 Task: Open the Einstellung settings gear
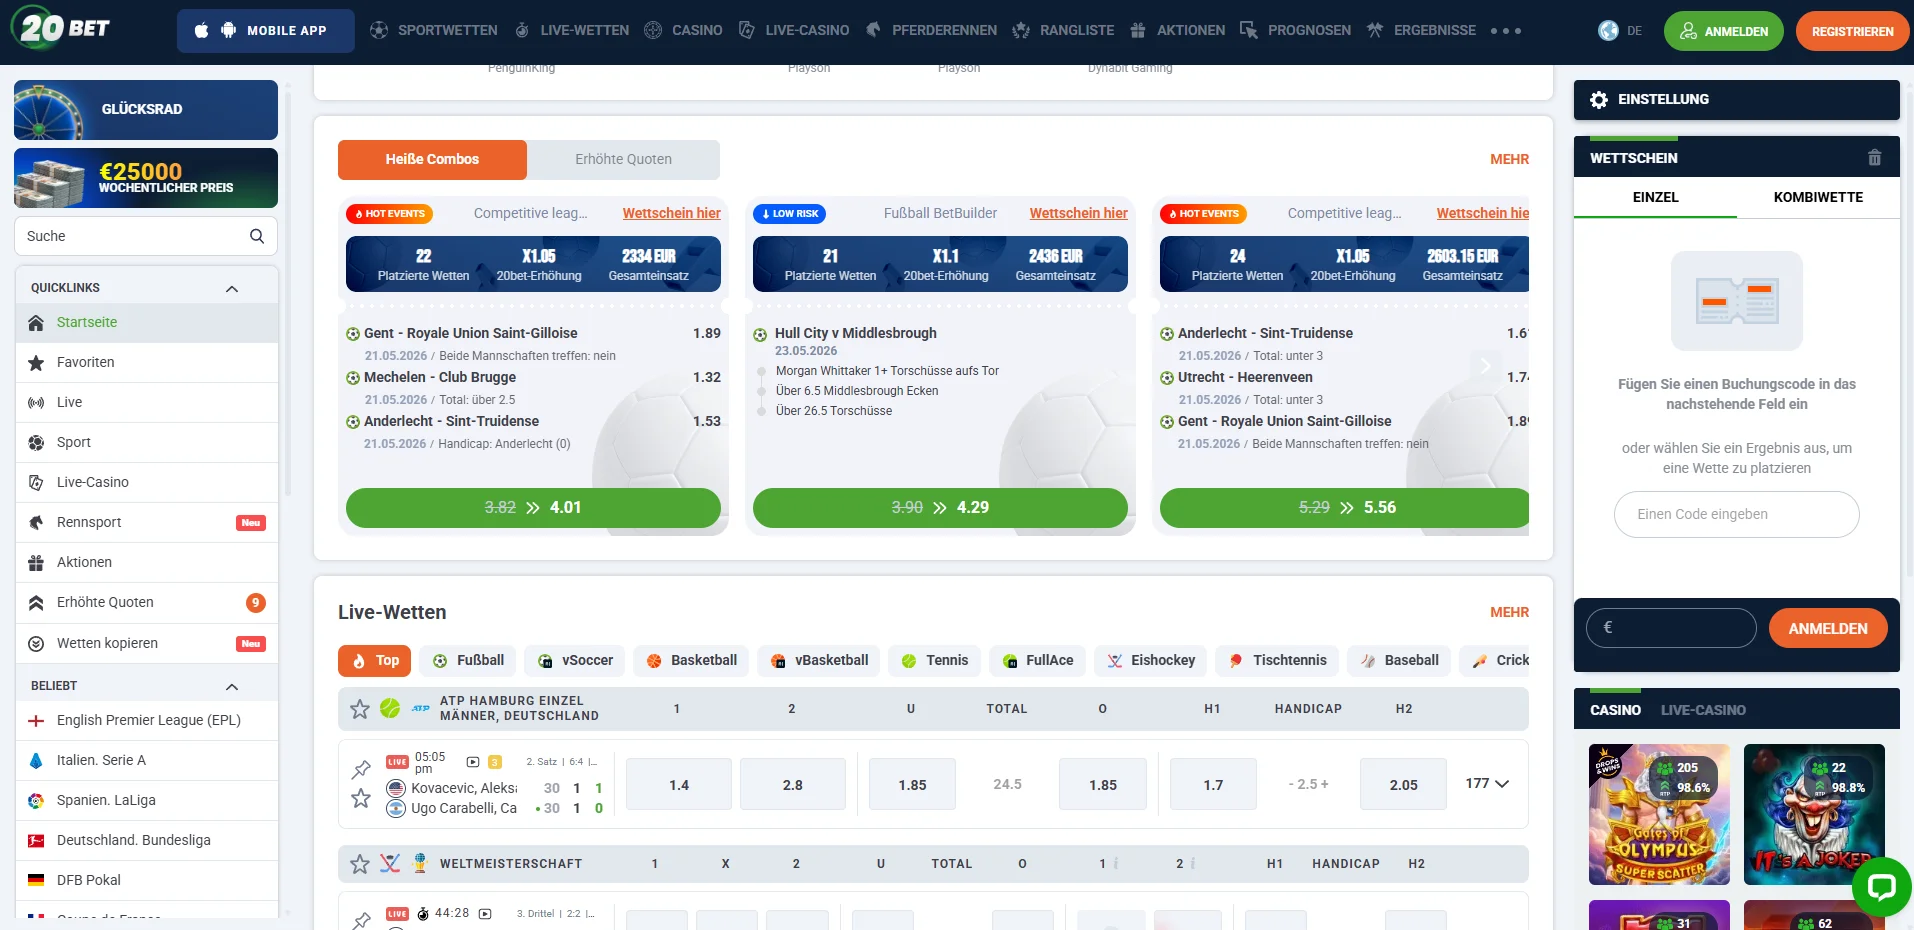[x=1599, y=100]
